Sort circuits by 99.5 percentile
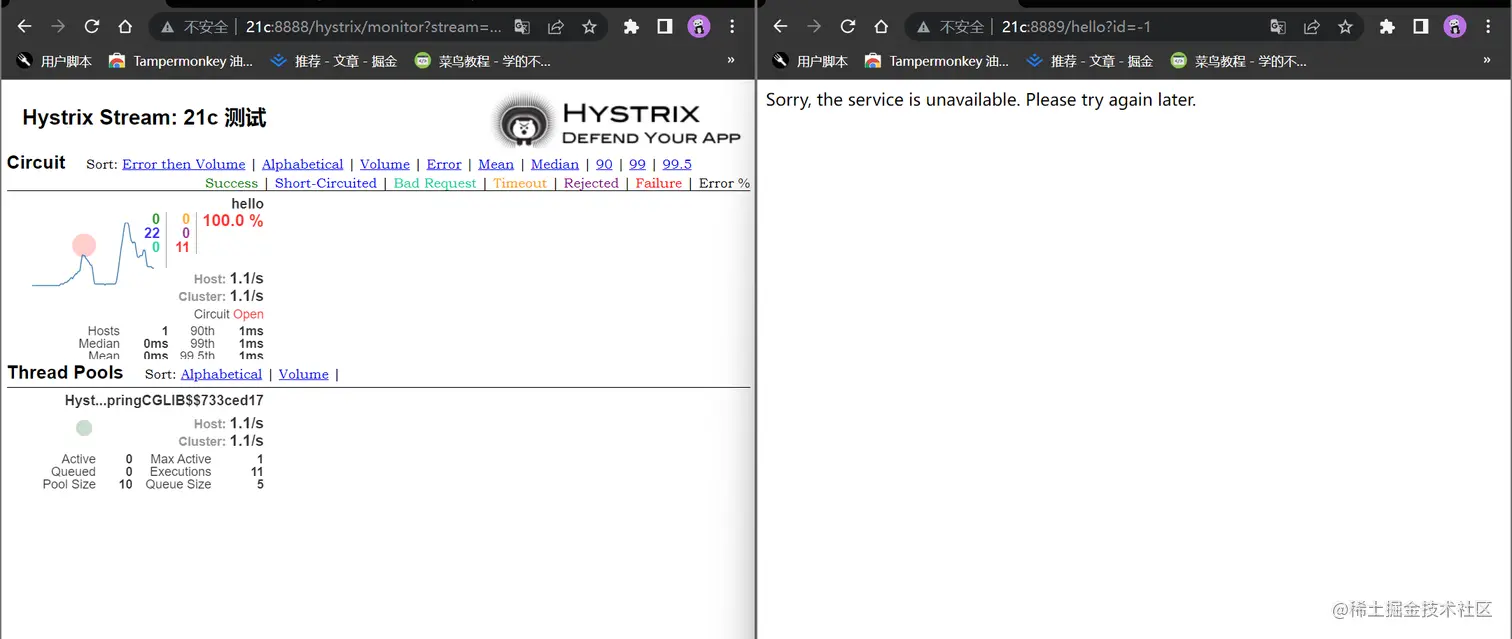 click(x=677, y=164)
